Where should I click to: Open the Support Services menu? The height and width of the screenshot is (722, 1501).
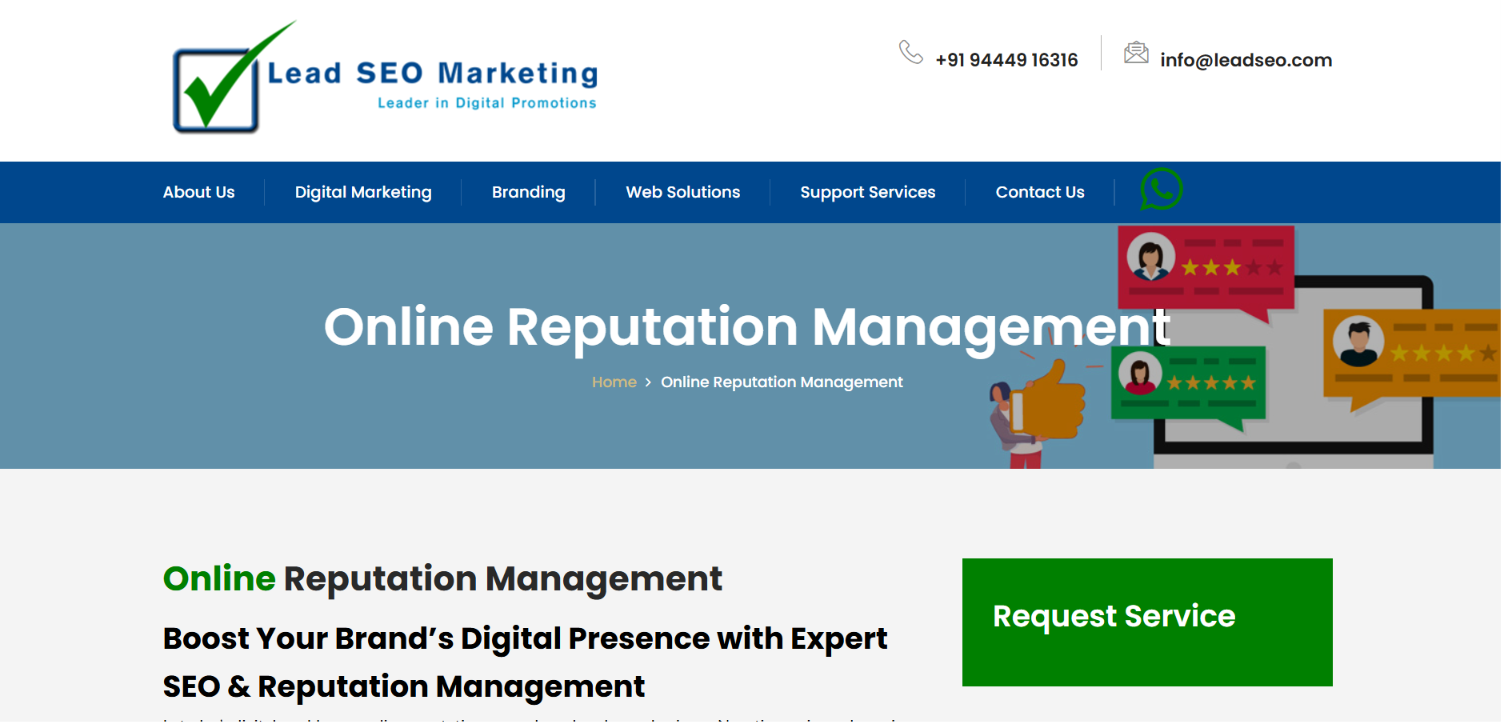pos(868,192)
